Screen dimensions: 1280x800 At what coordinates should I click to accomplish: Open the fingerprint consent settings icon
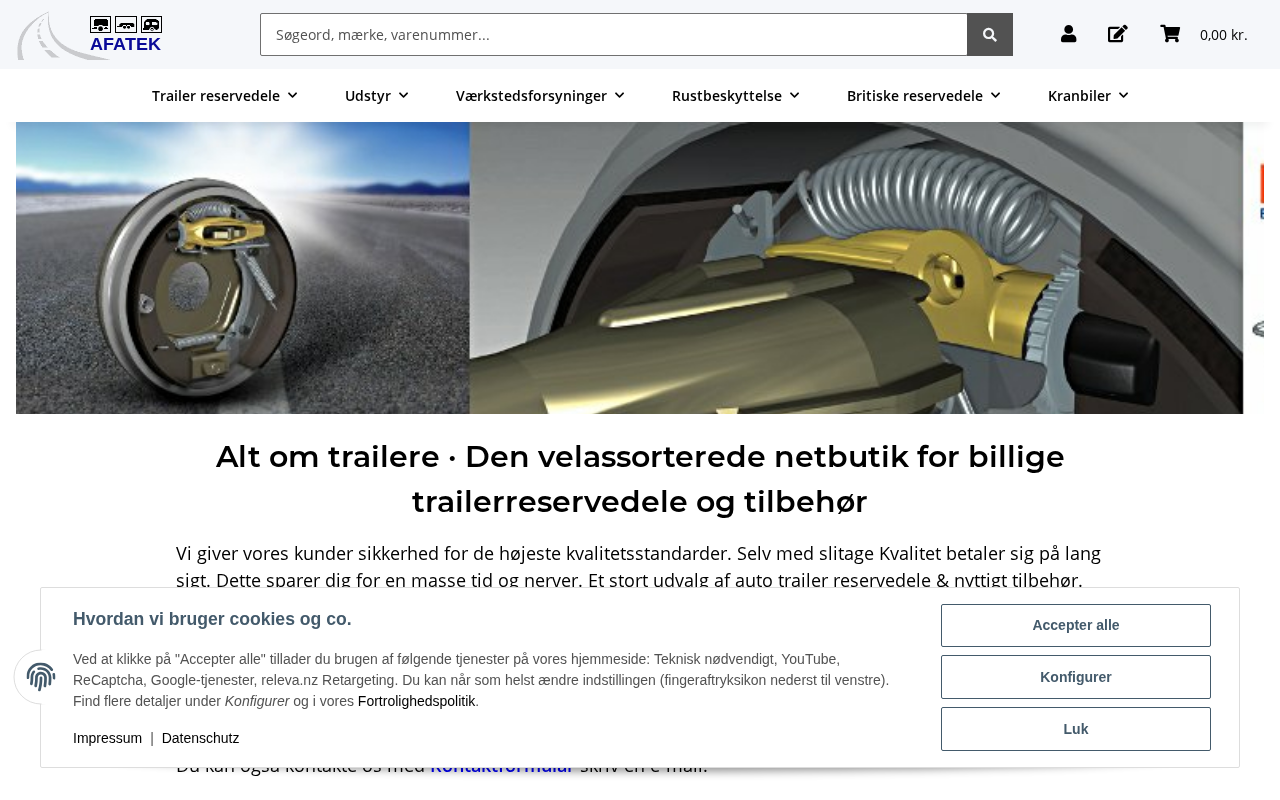(x=41, y=677)
